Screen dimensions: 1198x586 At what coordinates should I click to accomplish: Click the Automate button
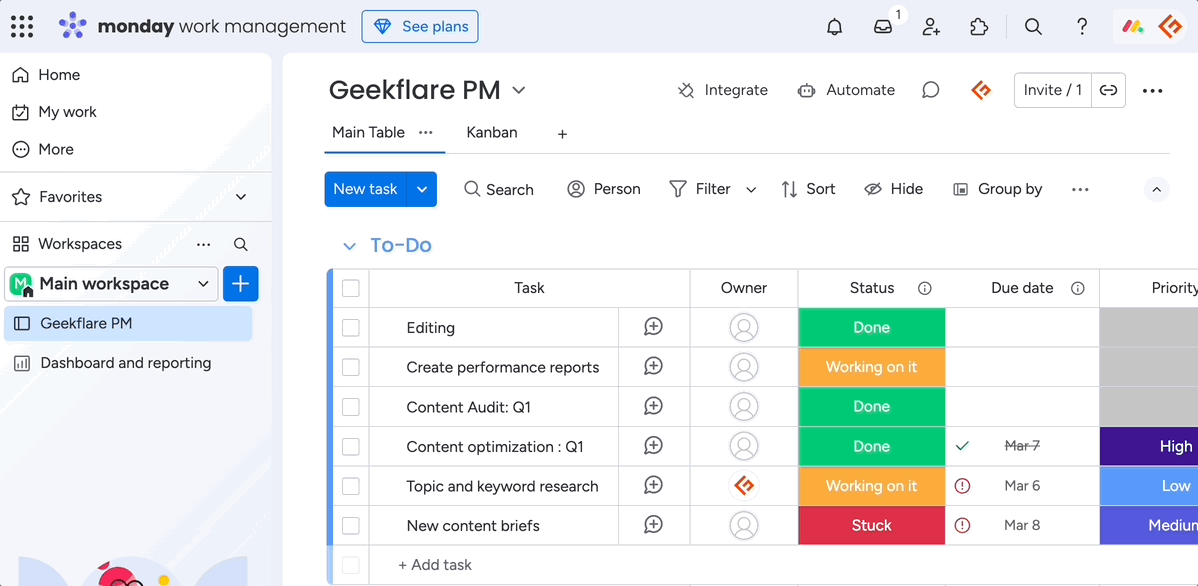[846, 90]
